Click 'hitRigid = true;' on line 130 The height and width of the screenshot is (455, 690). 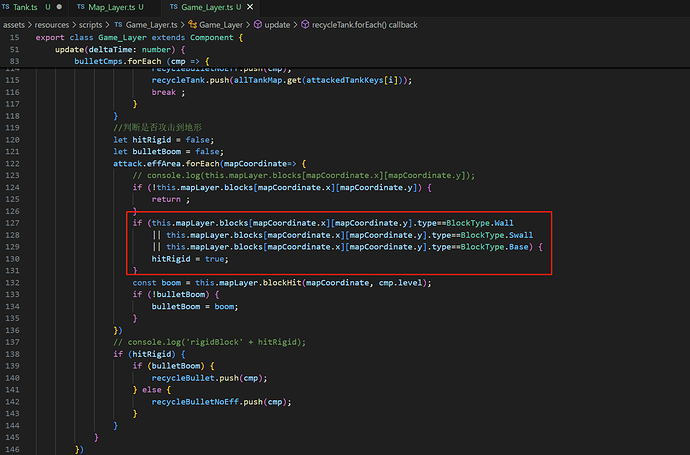click(x=190, y=259)
